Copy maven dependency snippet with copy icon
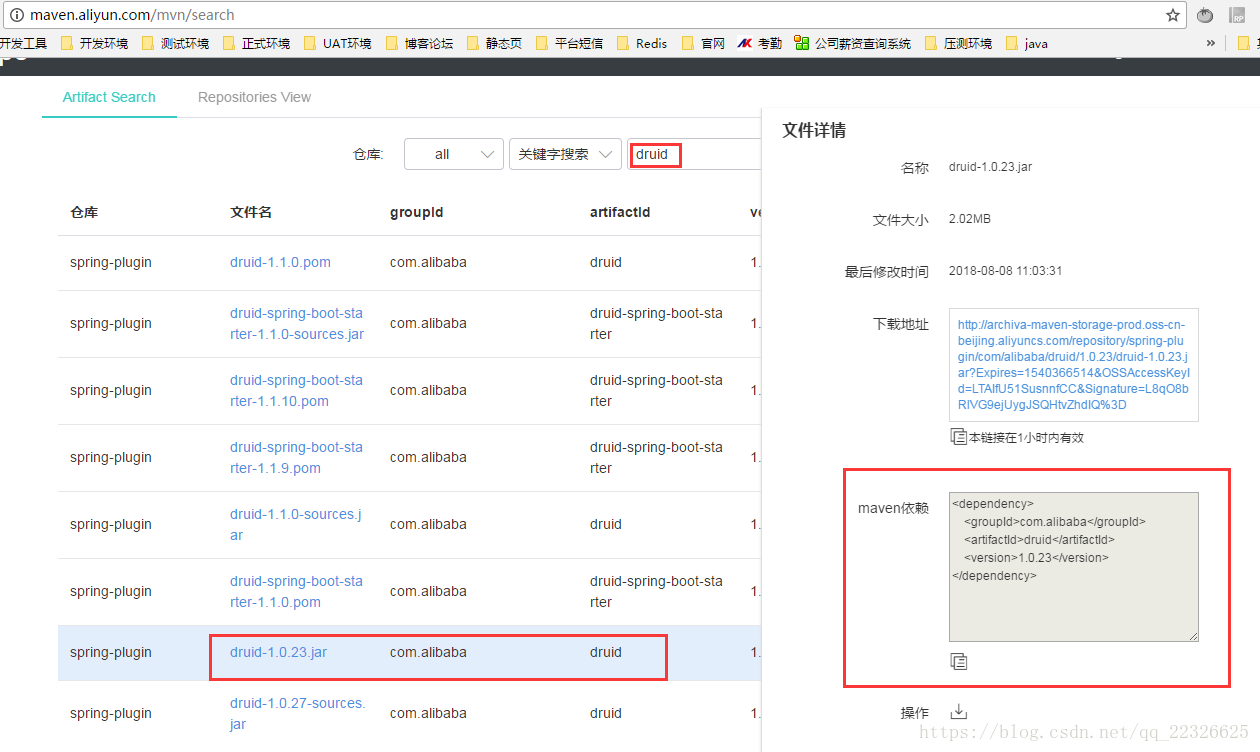Screen dimensions: 1260x752 pyautogui.click(x=958, y=661)
